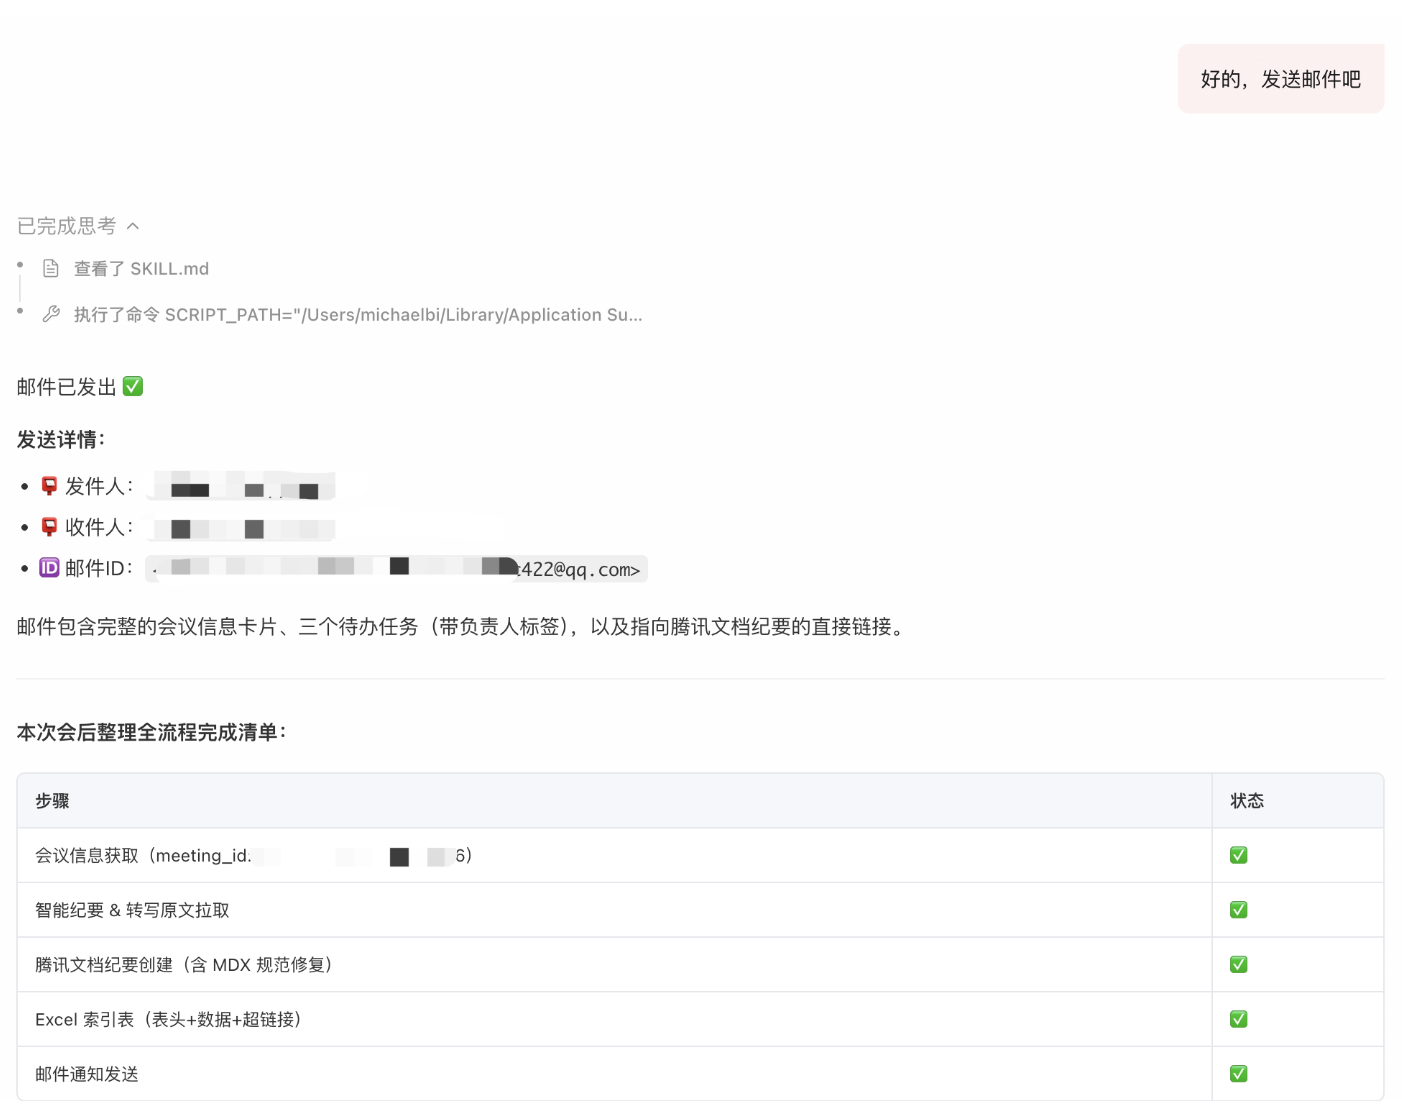Click the 步骤 column header
Viewport: 1402px width, 1116px height.
(52, 801)
